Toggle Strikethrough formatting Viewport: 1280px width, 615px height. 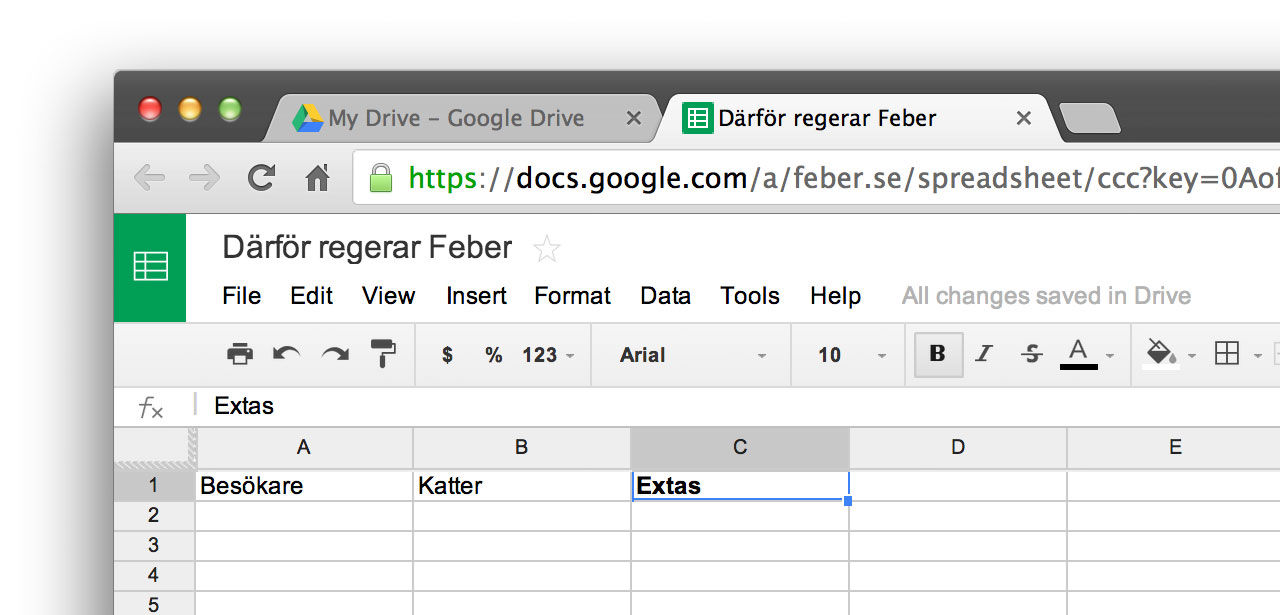coord(1033,354)
